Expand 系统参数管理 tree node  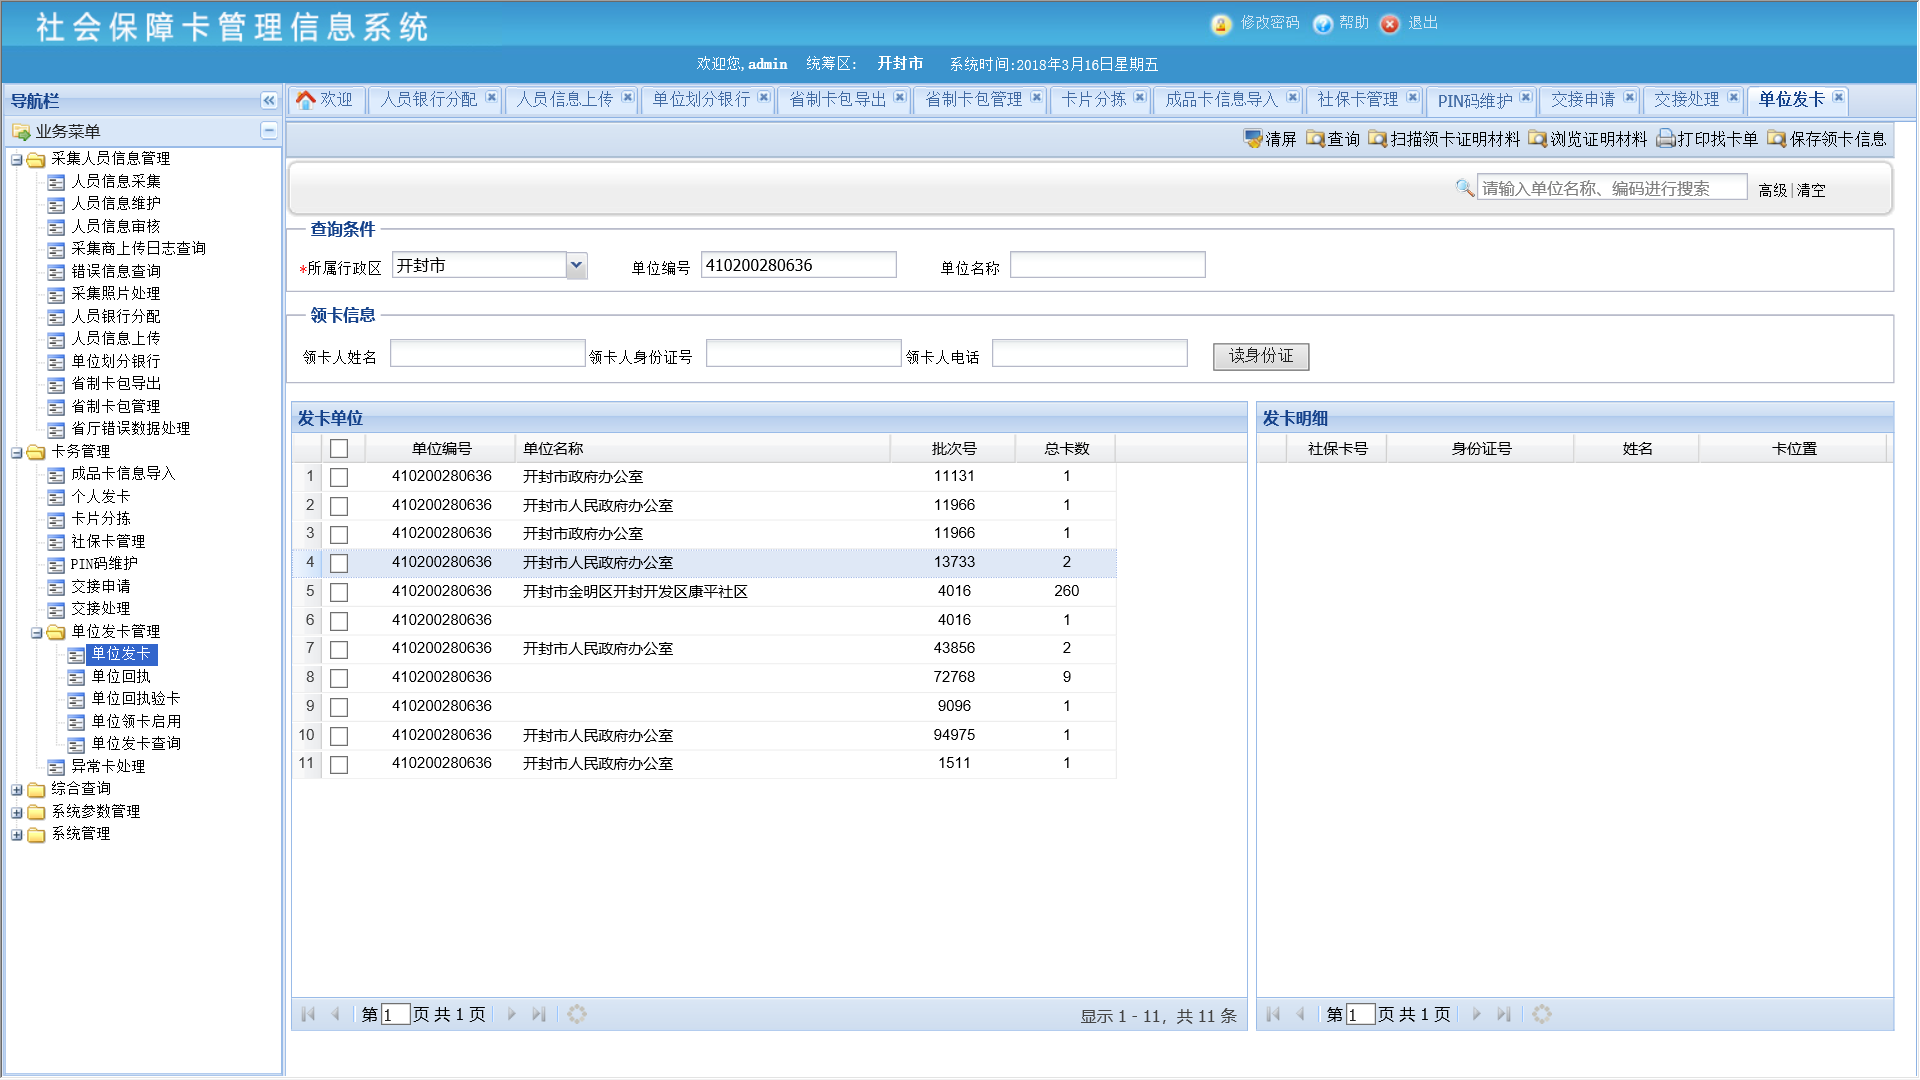pyautogui.click(x=17, y=813)
